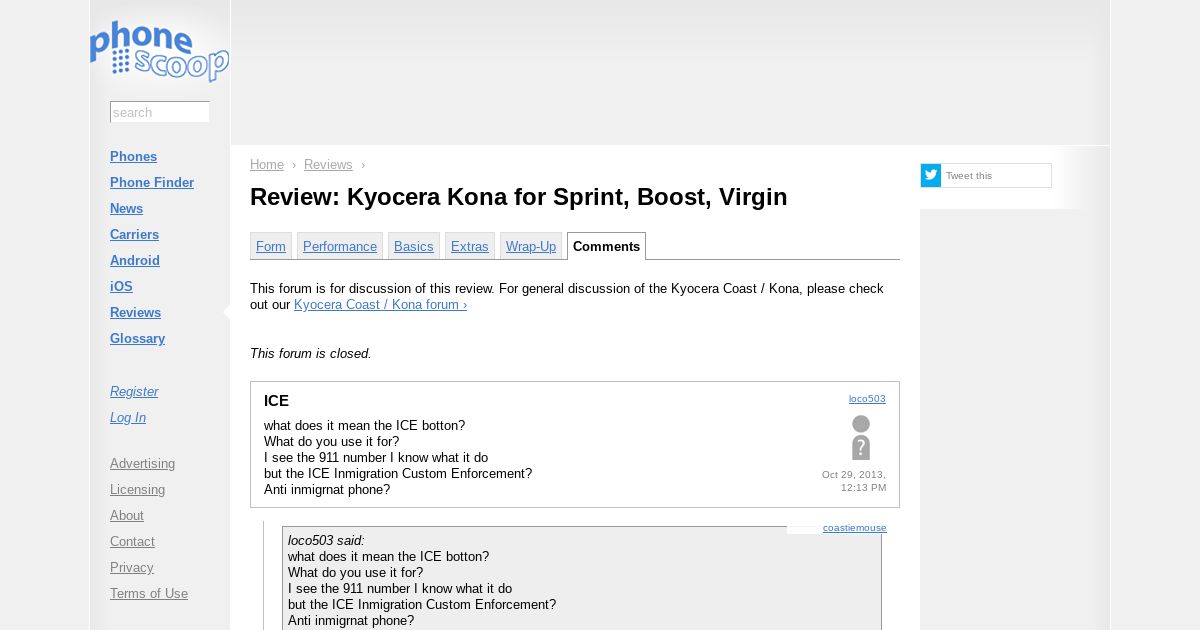Open the Kyocera Coast / Kona forum link
The image size is (1200, 630).
click(380, 304)
